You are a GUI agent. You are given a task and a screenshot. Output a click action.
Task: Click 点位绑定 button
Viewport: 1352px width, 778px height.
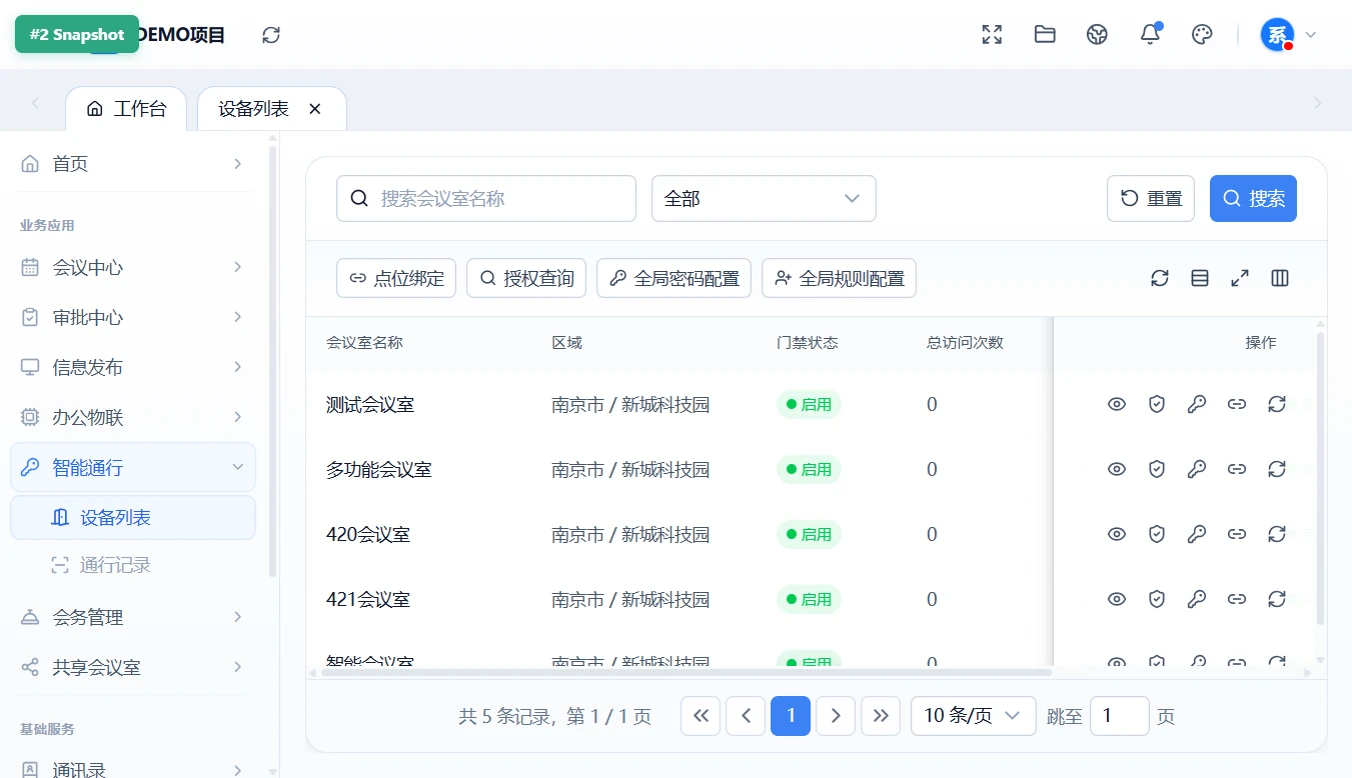point(396,278)
